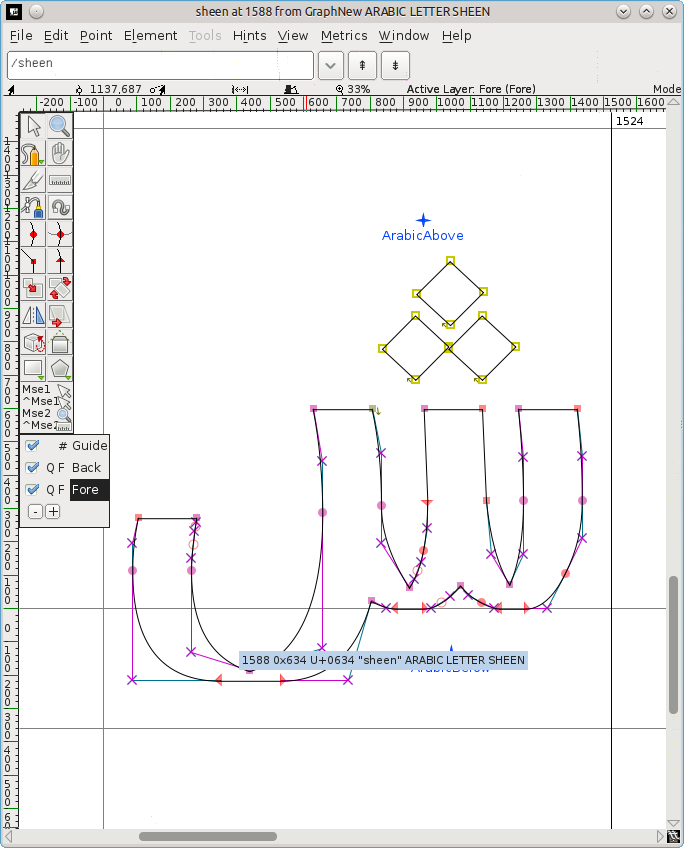Choose the Hand scroll tool
This screenshot has width=684, height=848.
pos(60,153)
